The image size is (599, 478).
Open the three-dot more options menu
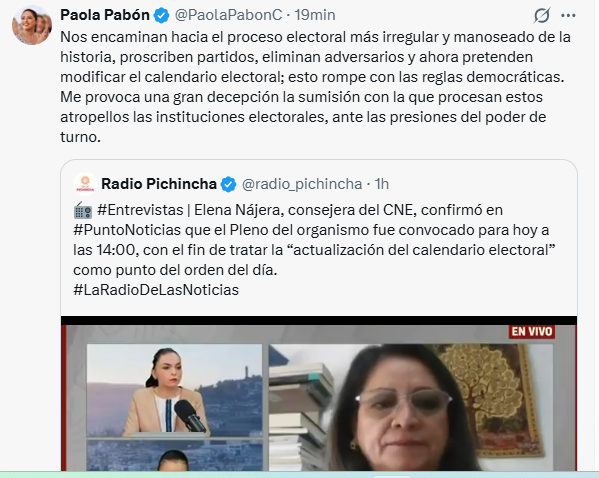(x=568, y=15)
